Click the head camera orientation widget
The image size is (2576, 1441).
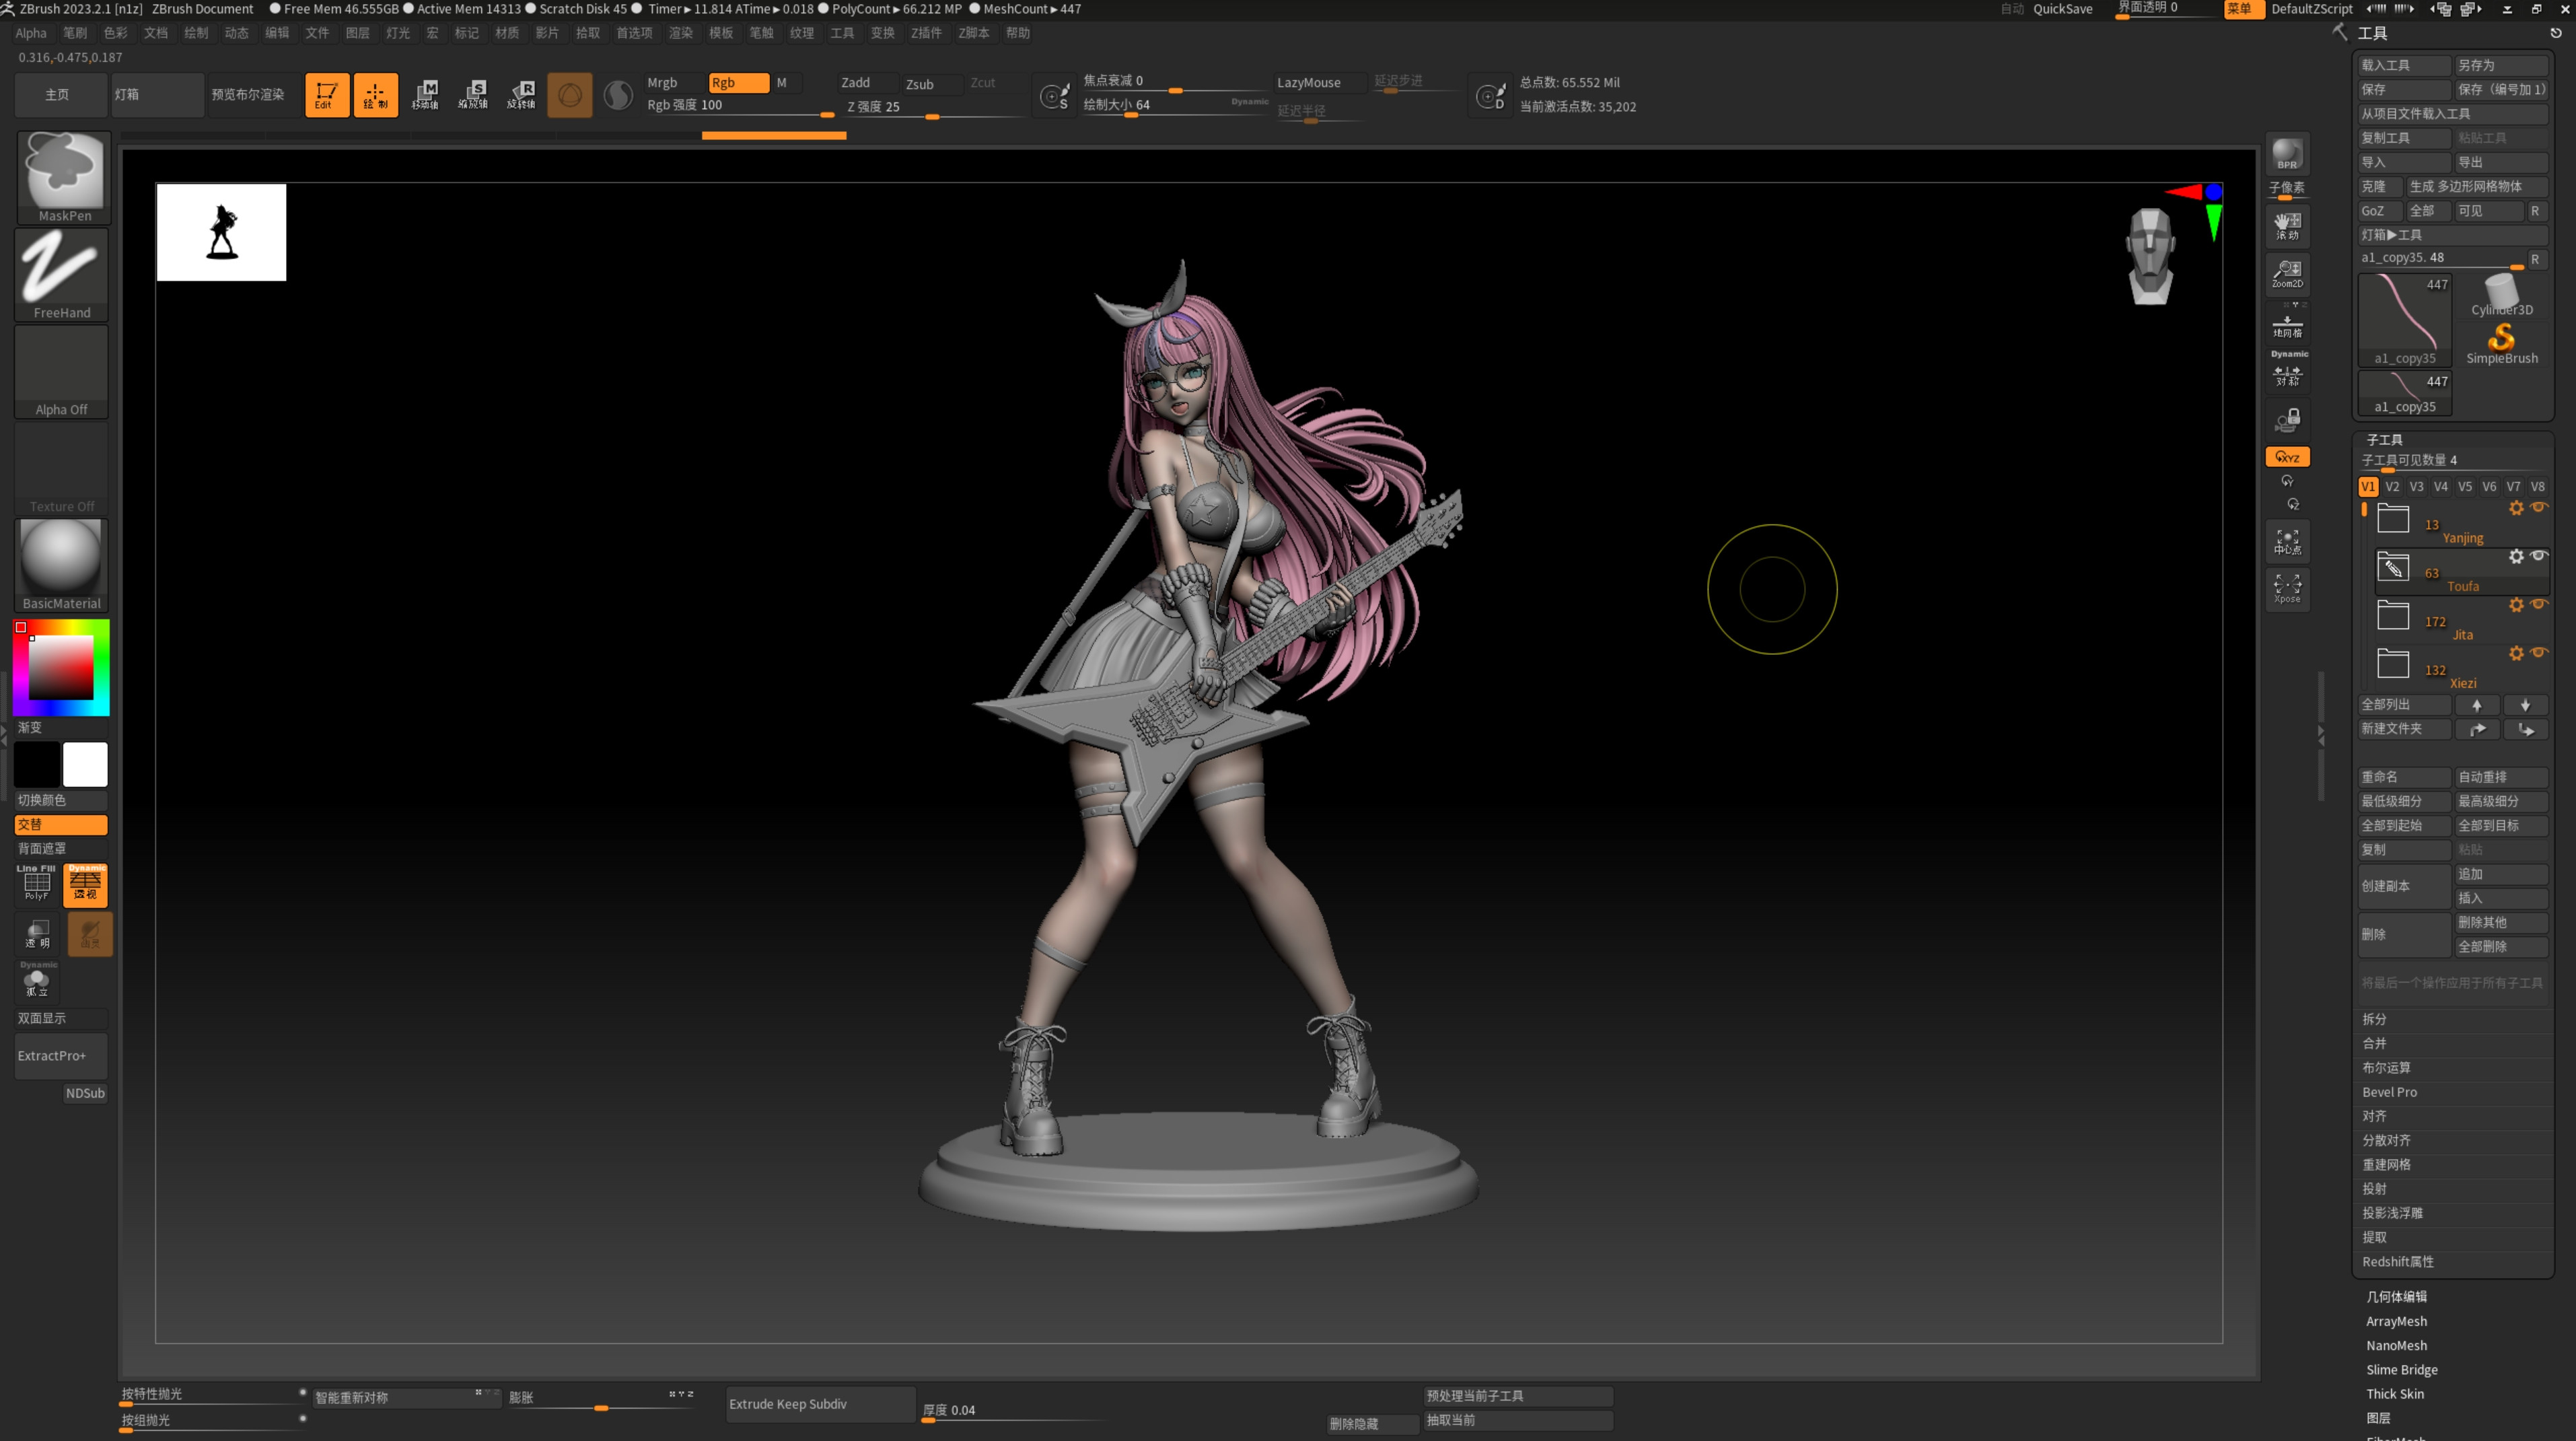point(2150,256)
